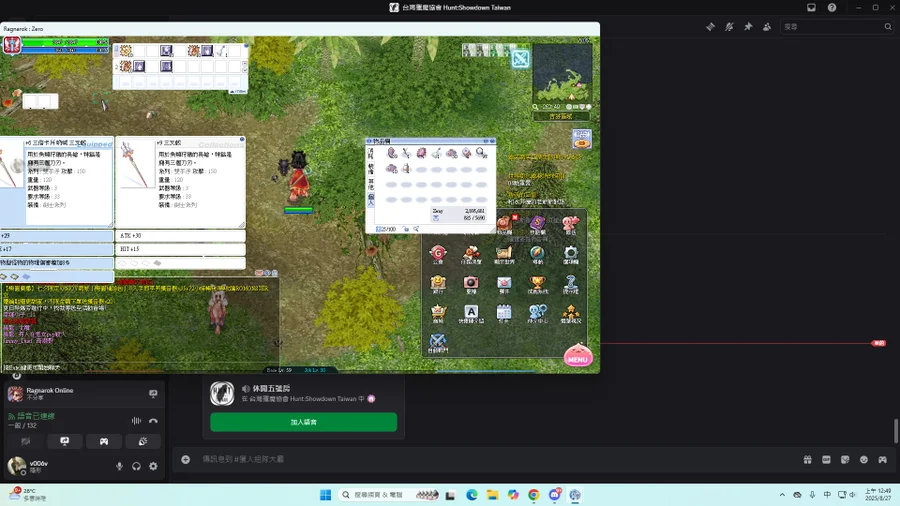
Task: Open the purple S skill book icon
Action: pyautogui.click(x=537, y=223)
